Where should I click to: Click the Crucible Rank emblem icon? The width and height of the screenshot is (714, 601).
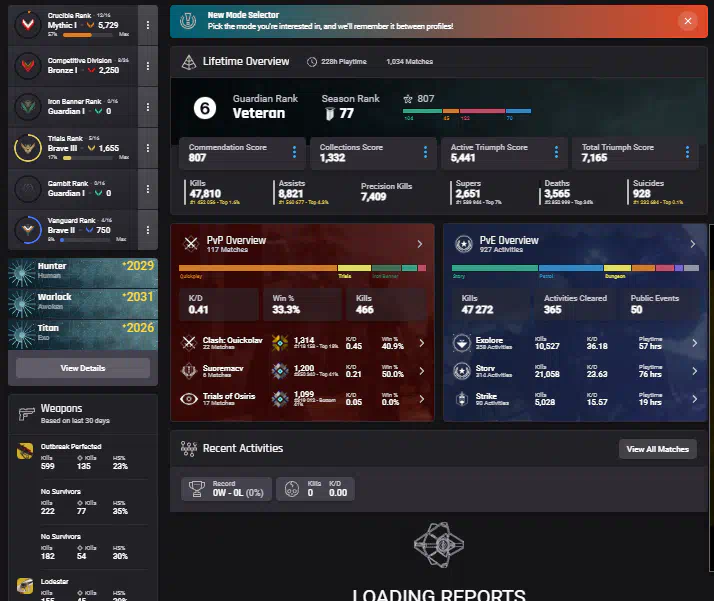pos(28,25)
